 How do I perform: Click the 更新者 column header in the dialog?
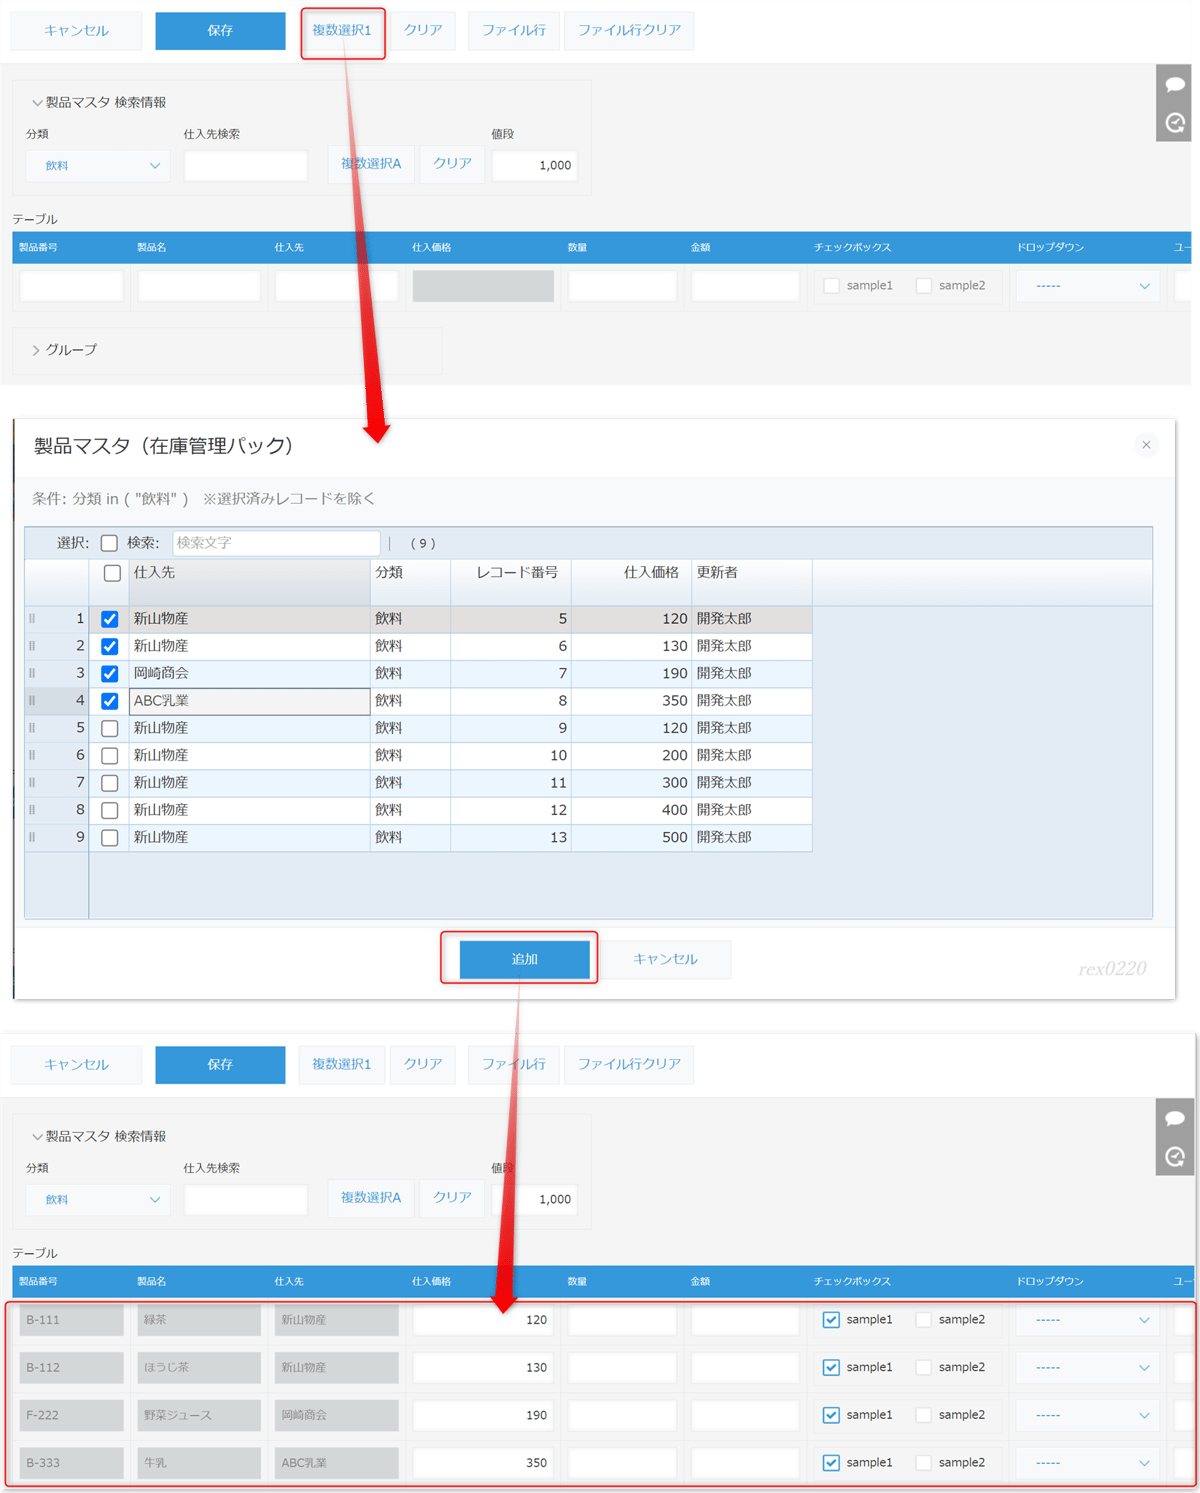pos(751,582)
